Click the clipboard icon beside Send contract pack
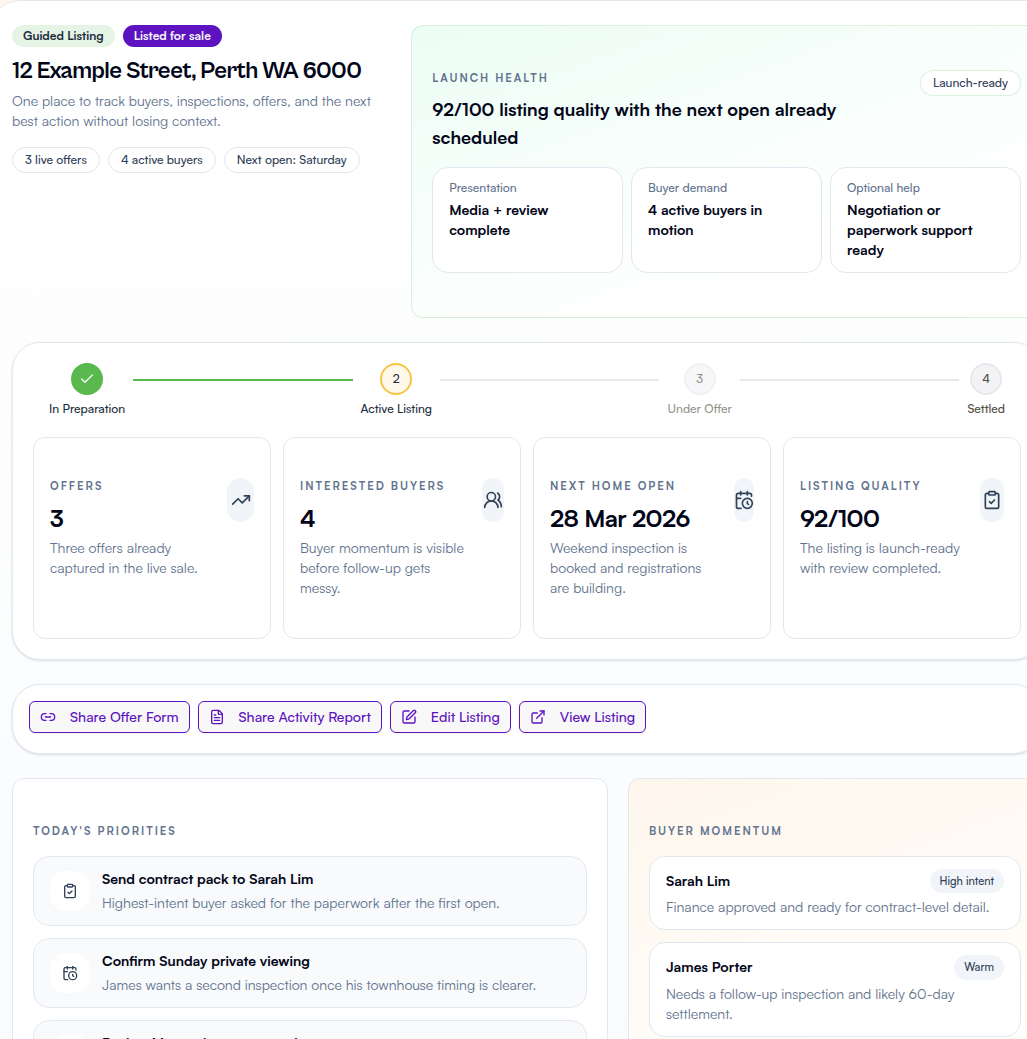Viewport: 1027px width, 1039px height. click(x=69, y=891)
